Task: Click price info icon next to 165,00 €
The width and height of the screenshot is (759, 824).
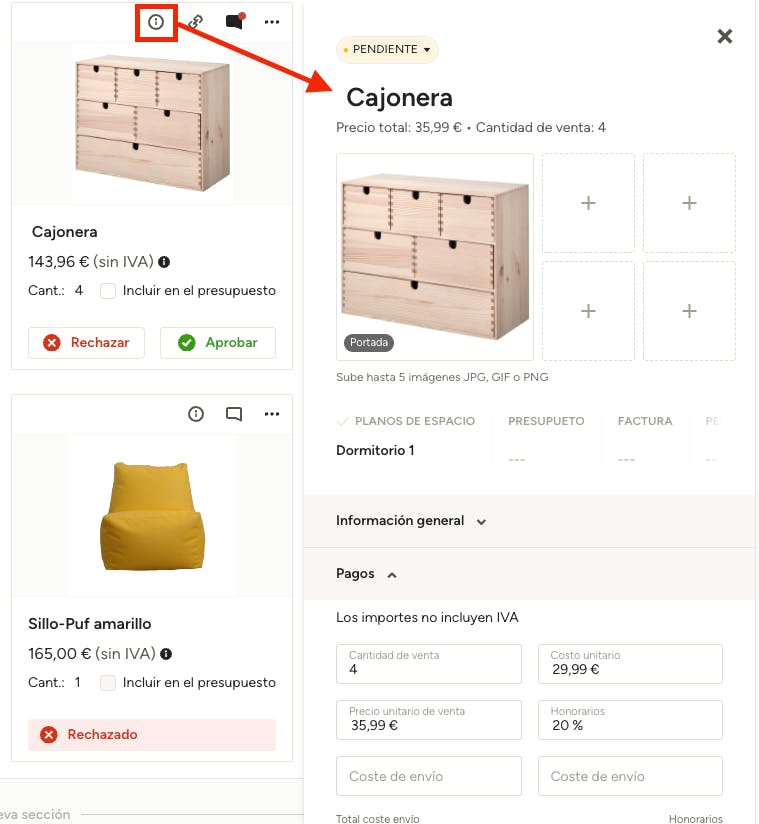Action: 166,654
